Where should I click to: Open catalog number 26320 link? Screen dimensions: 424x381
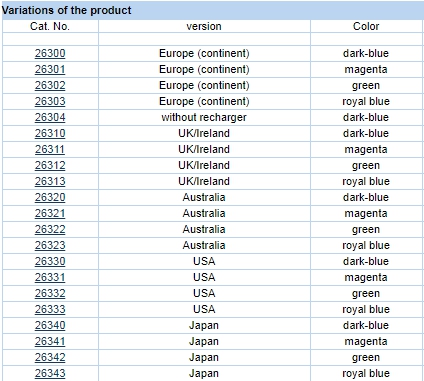click(x=50, y=197)
